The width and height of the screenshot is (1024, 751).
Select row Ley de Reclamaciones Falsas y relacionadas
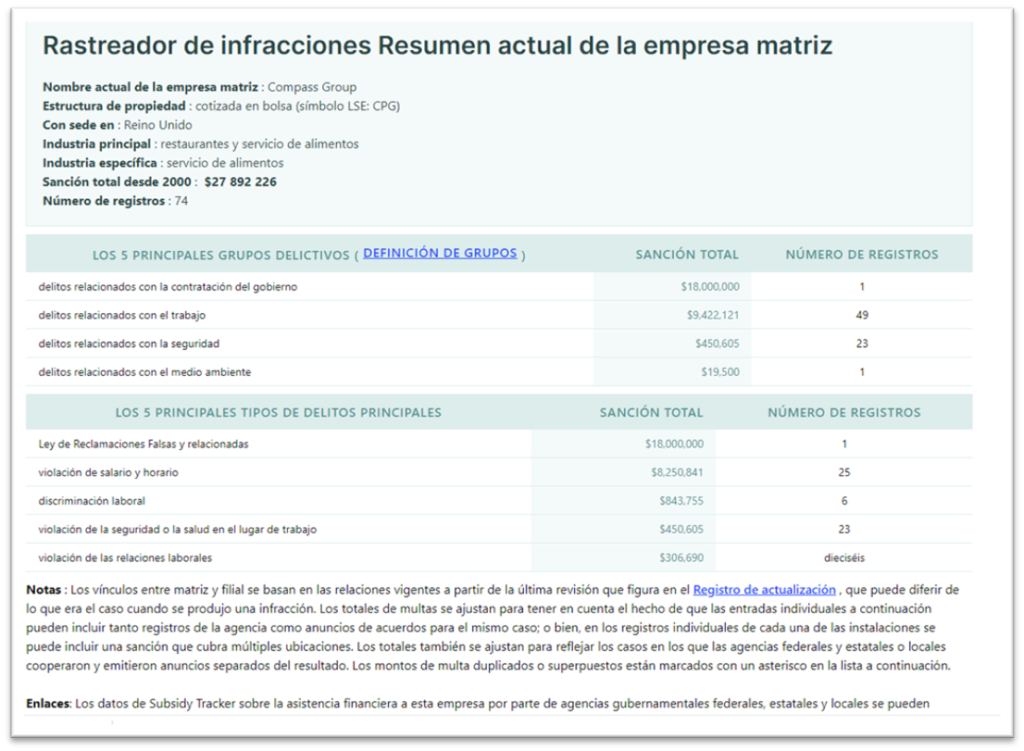(499, 444)
